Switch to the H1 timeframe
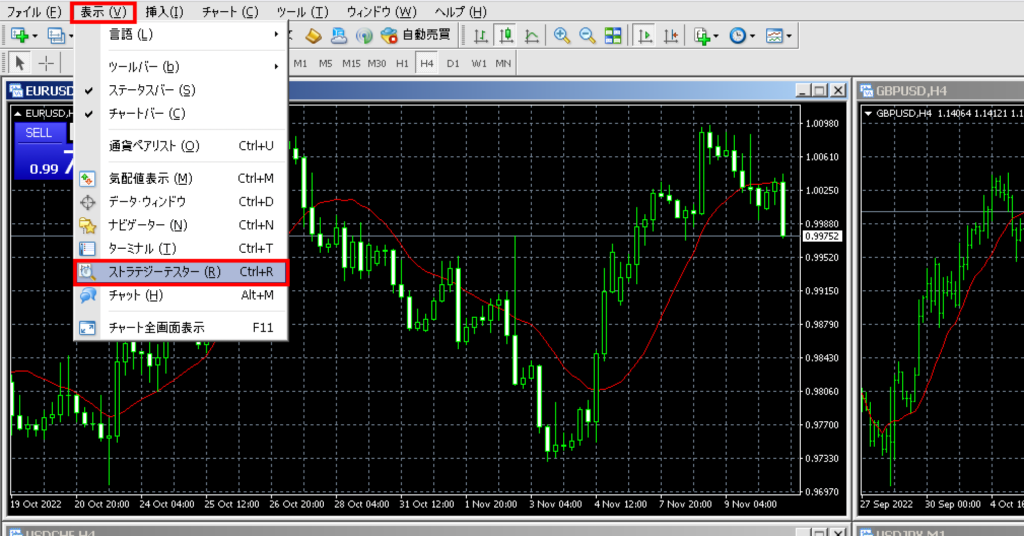Screen dimensions: 1024x536 [x=402, y=63]
